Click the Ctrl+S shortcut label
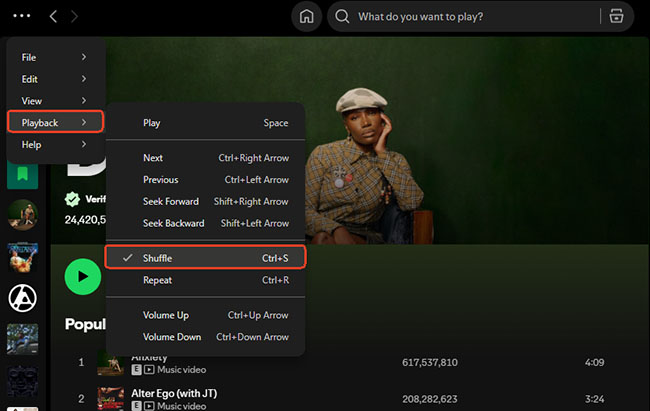The image size is (650, 411). coord(275,258)
